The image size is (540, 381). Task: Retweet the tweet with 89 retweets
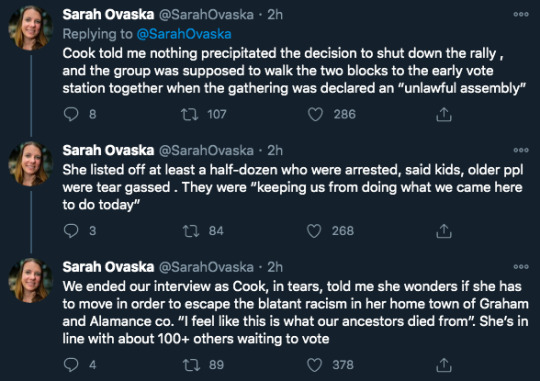(x=191, y=365)
